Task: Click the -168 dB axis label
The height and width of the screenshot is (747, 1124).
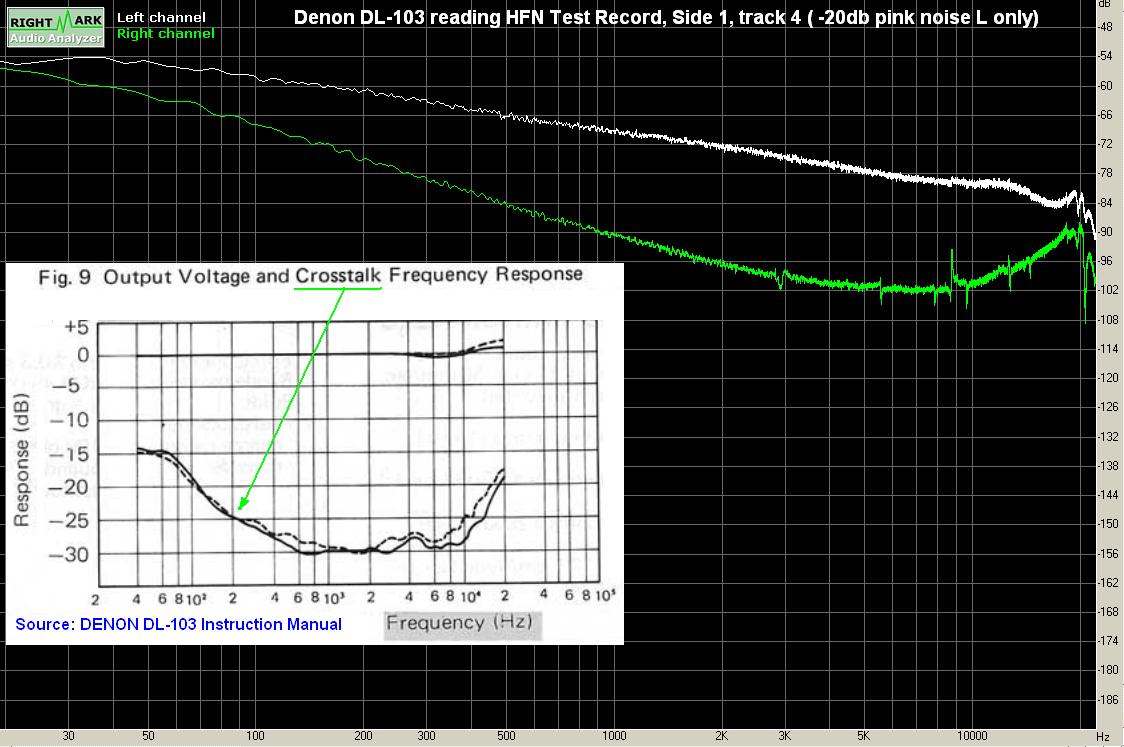Action: coord(1108,612)
